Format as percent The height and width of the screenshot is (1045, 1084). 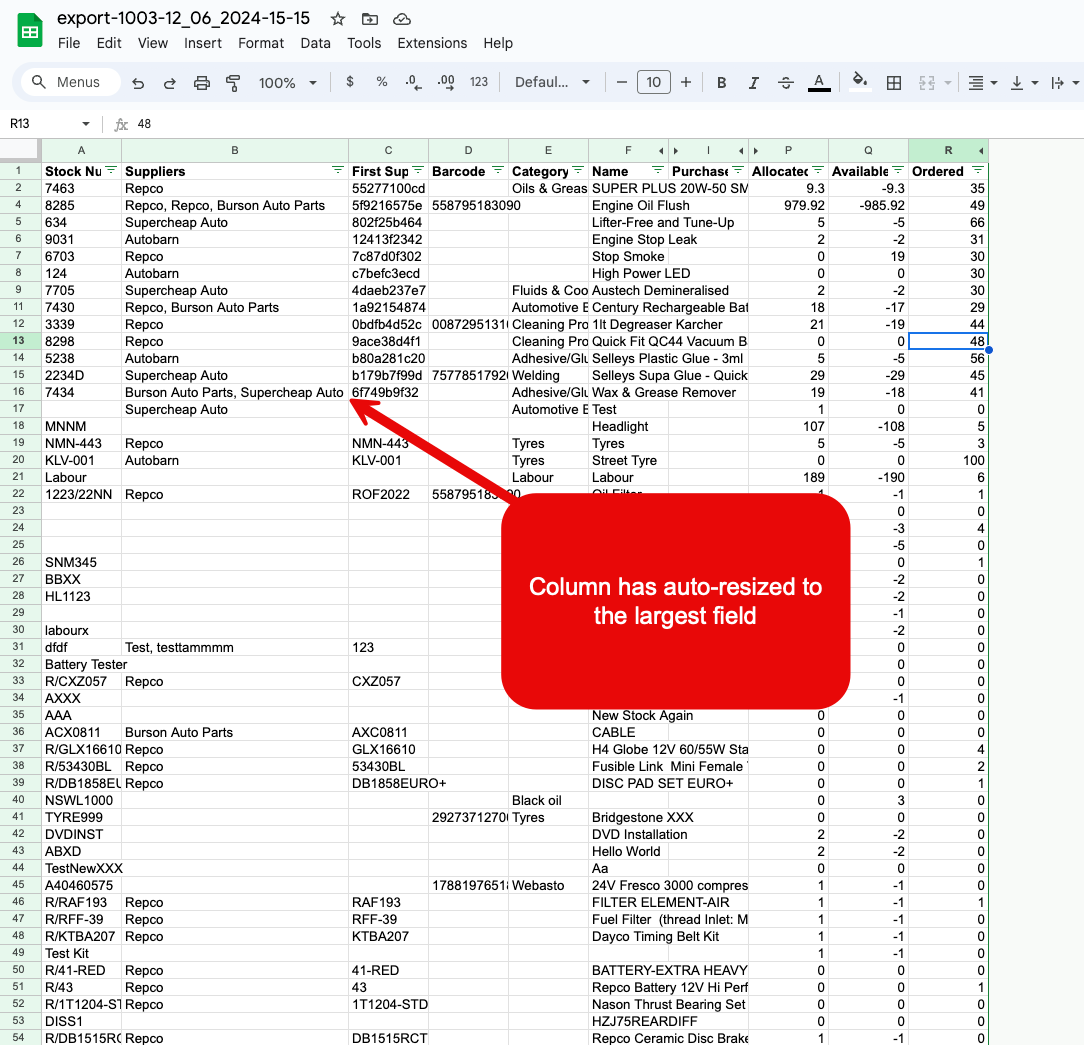click(x=382, y=82)
